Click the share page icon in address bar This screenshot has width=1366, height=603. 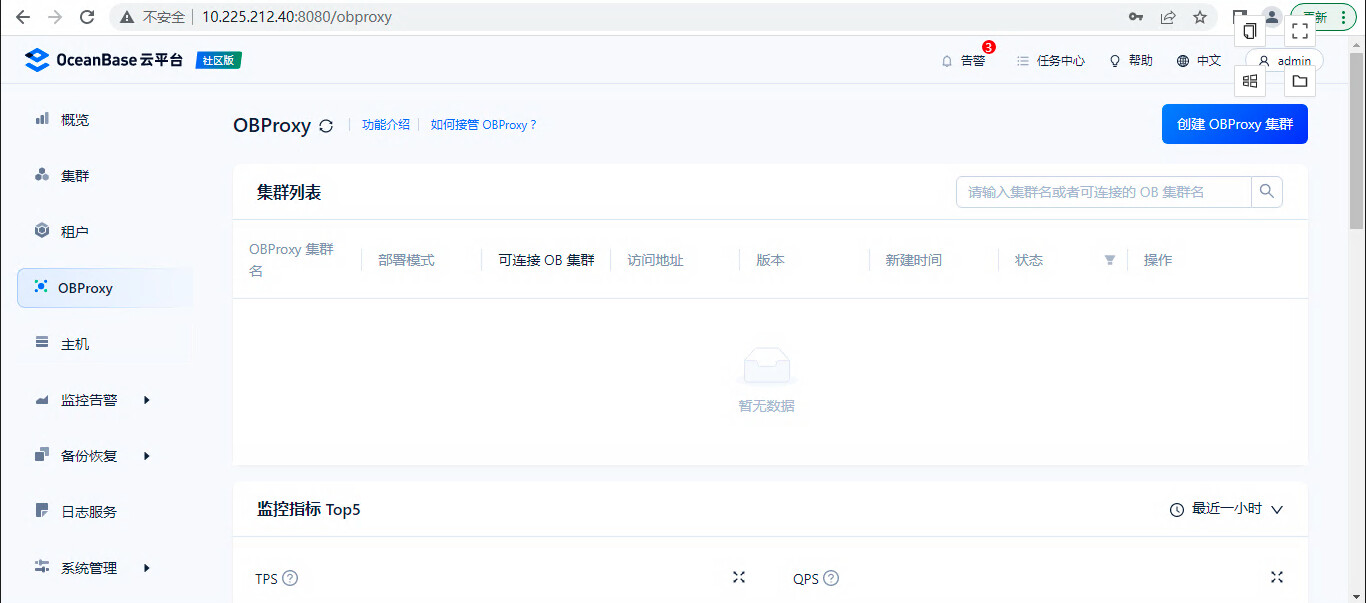[x=1168, y=17]
